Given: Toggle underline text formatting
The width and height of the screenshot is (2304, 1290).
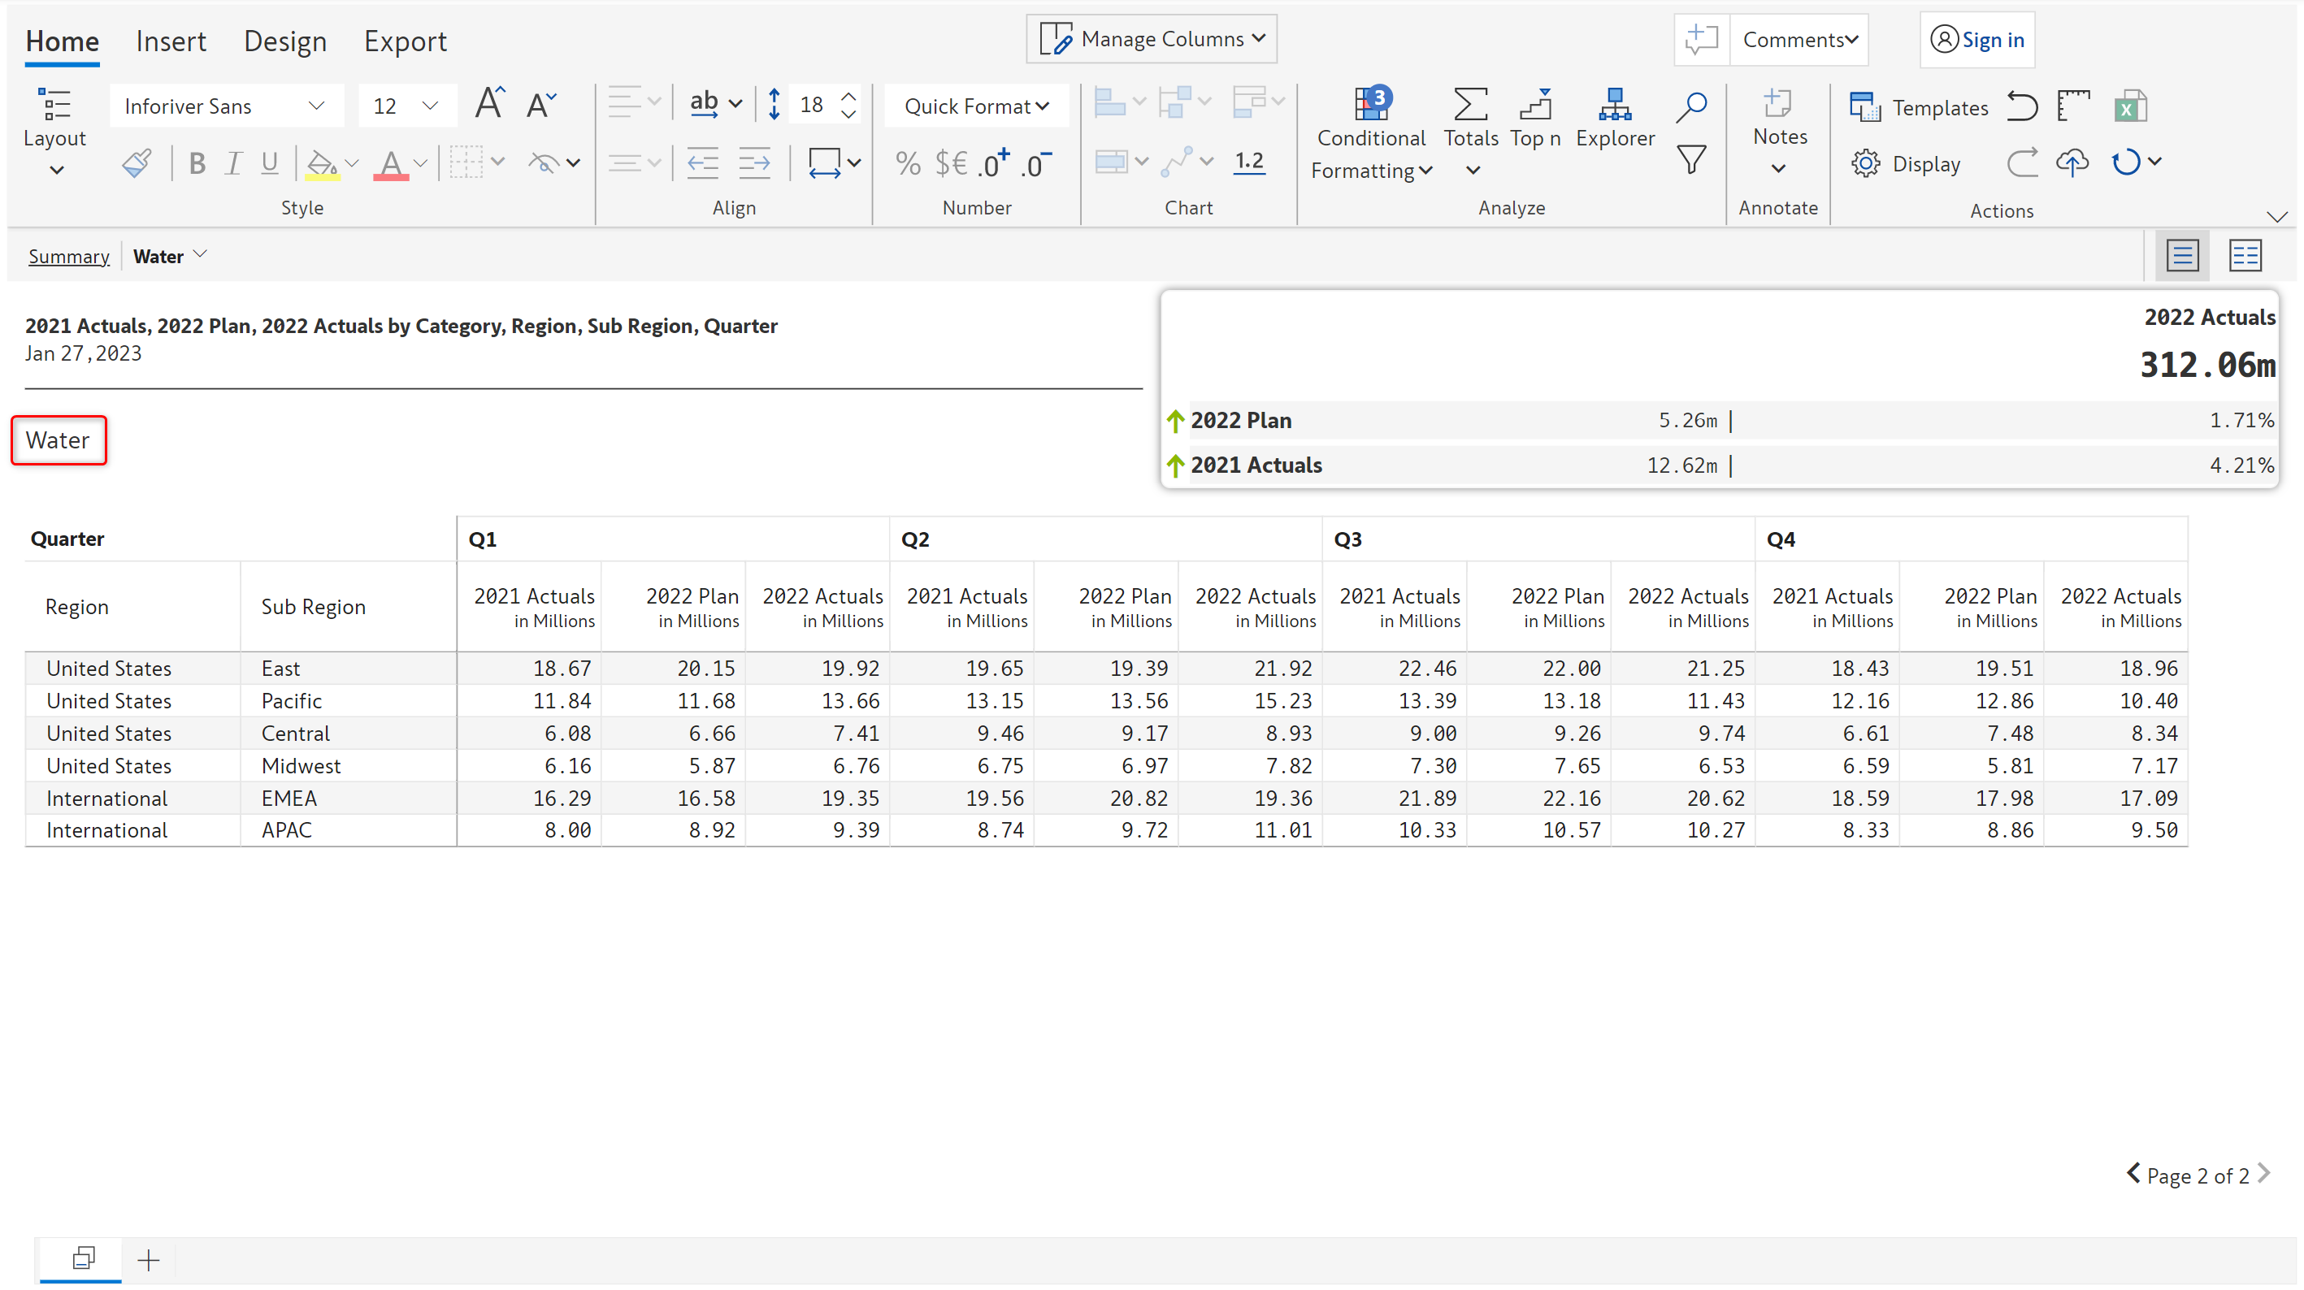Looking at the screenshot, I should 269,163.
